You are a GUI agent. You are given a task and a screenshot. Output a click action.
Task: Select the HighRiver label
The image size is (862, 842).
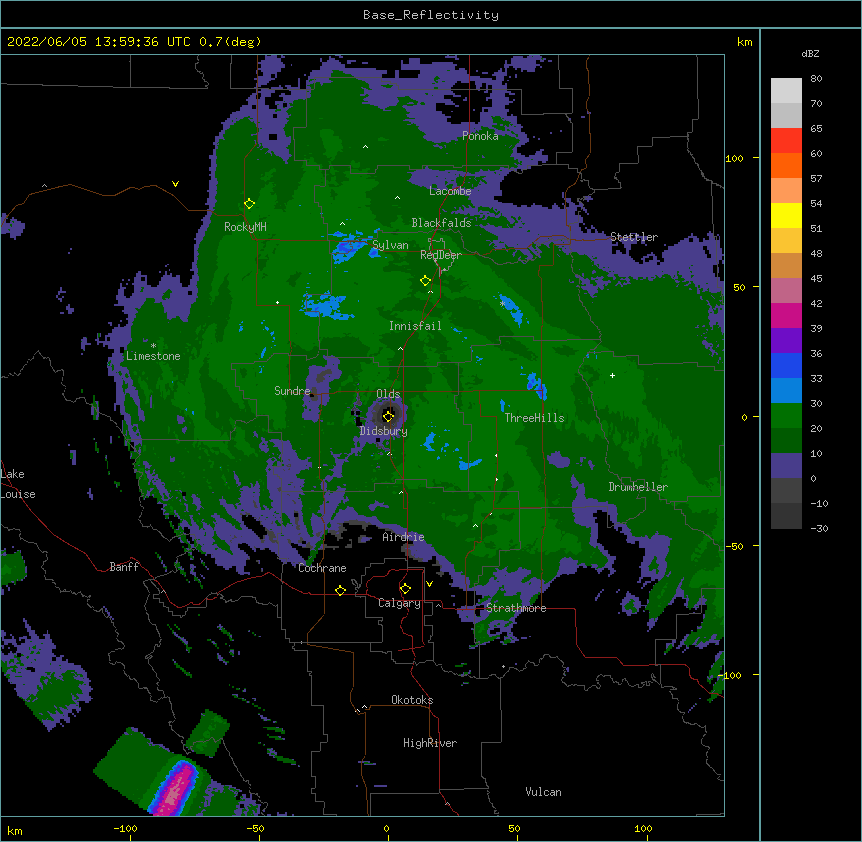pyautogui.click(x=430, y=743)
